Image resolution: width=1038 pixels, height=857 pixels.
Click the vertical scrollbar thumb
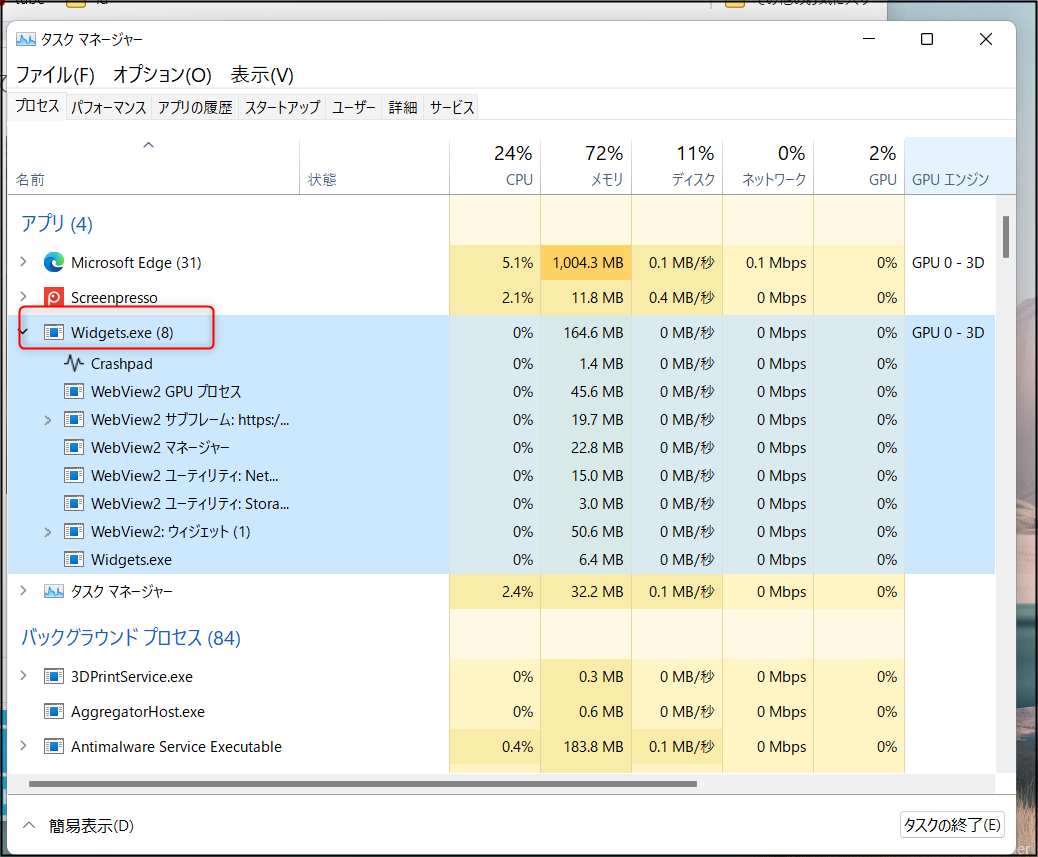pos(1006,237)
